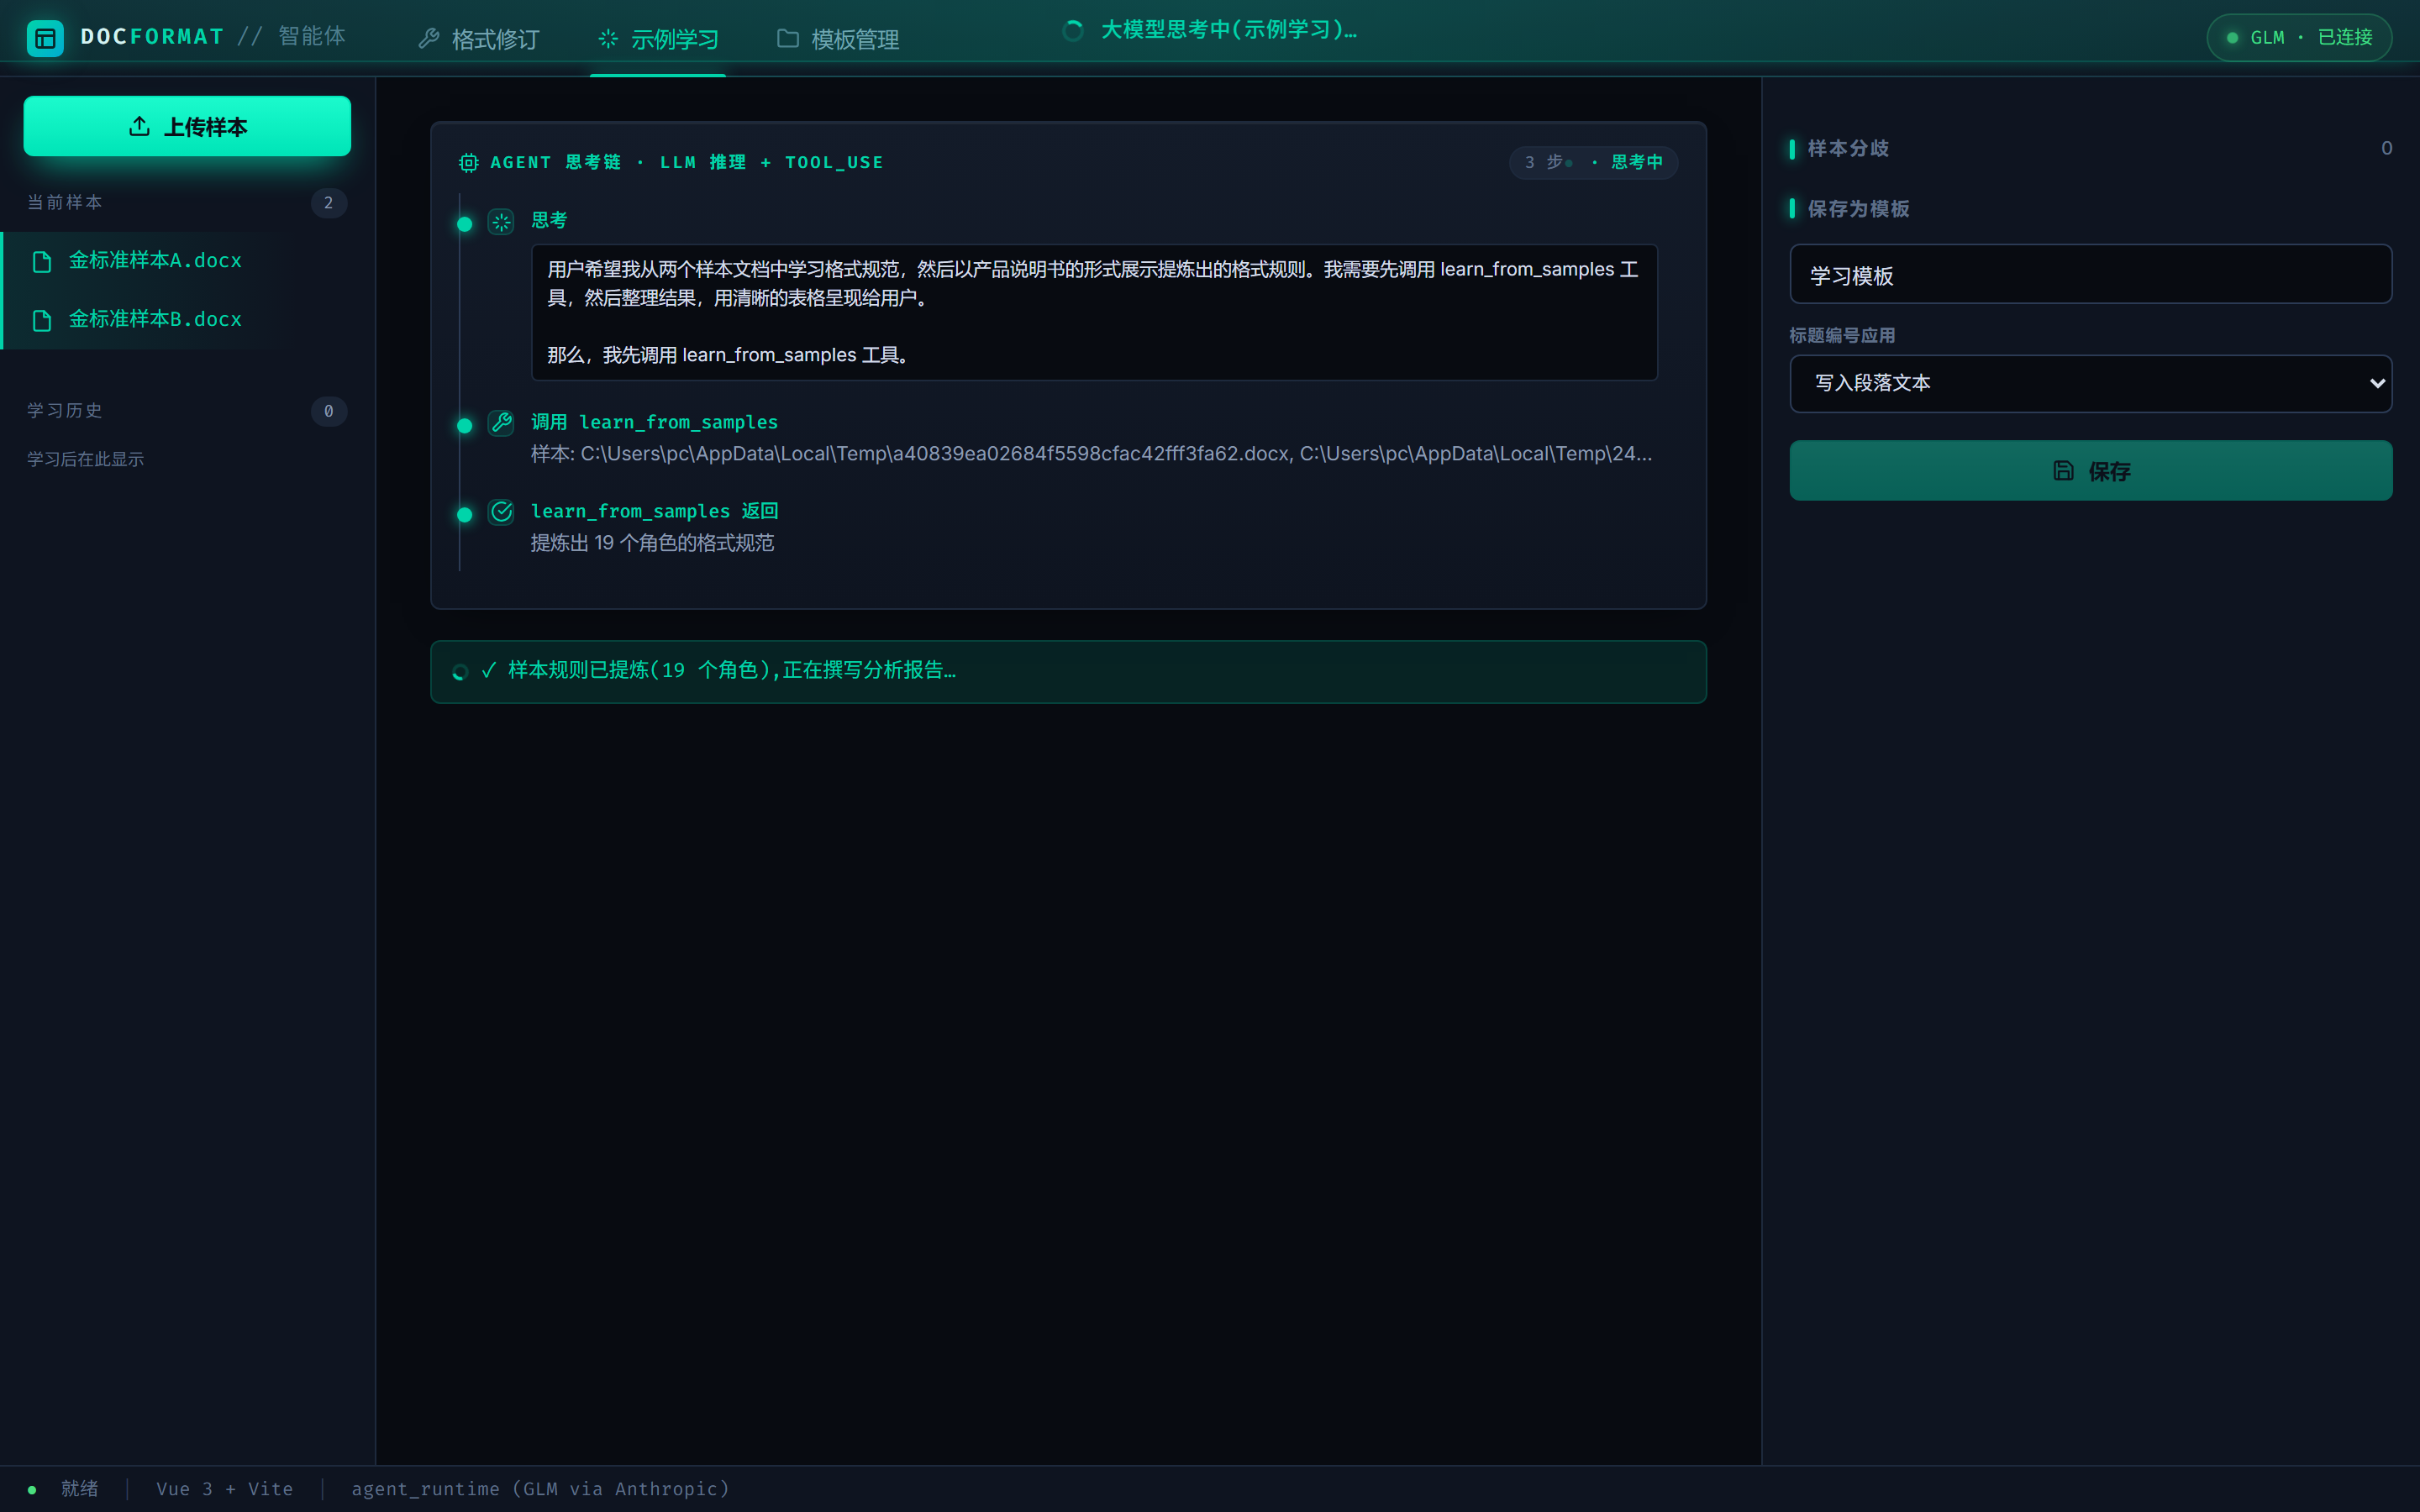This screenshot has width=2420, height=1512.
Task: Open the 模板管理 tab
Action: 838,39
